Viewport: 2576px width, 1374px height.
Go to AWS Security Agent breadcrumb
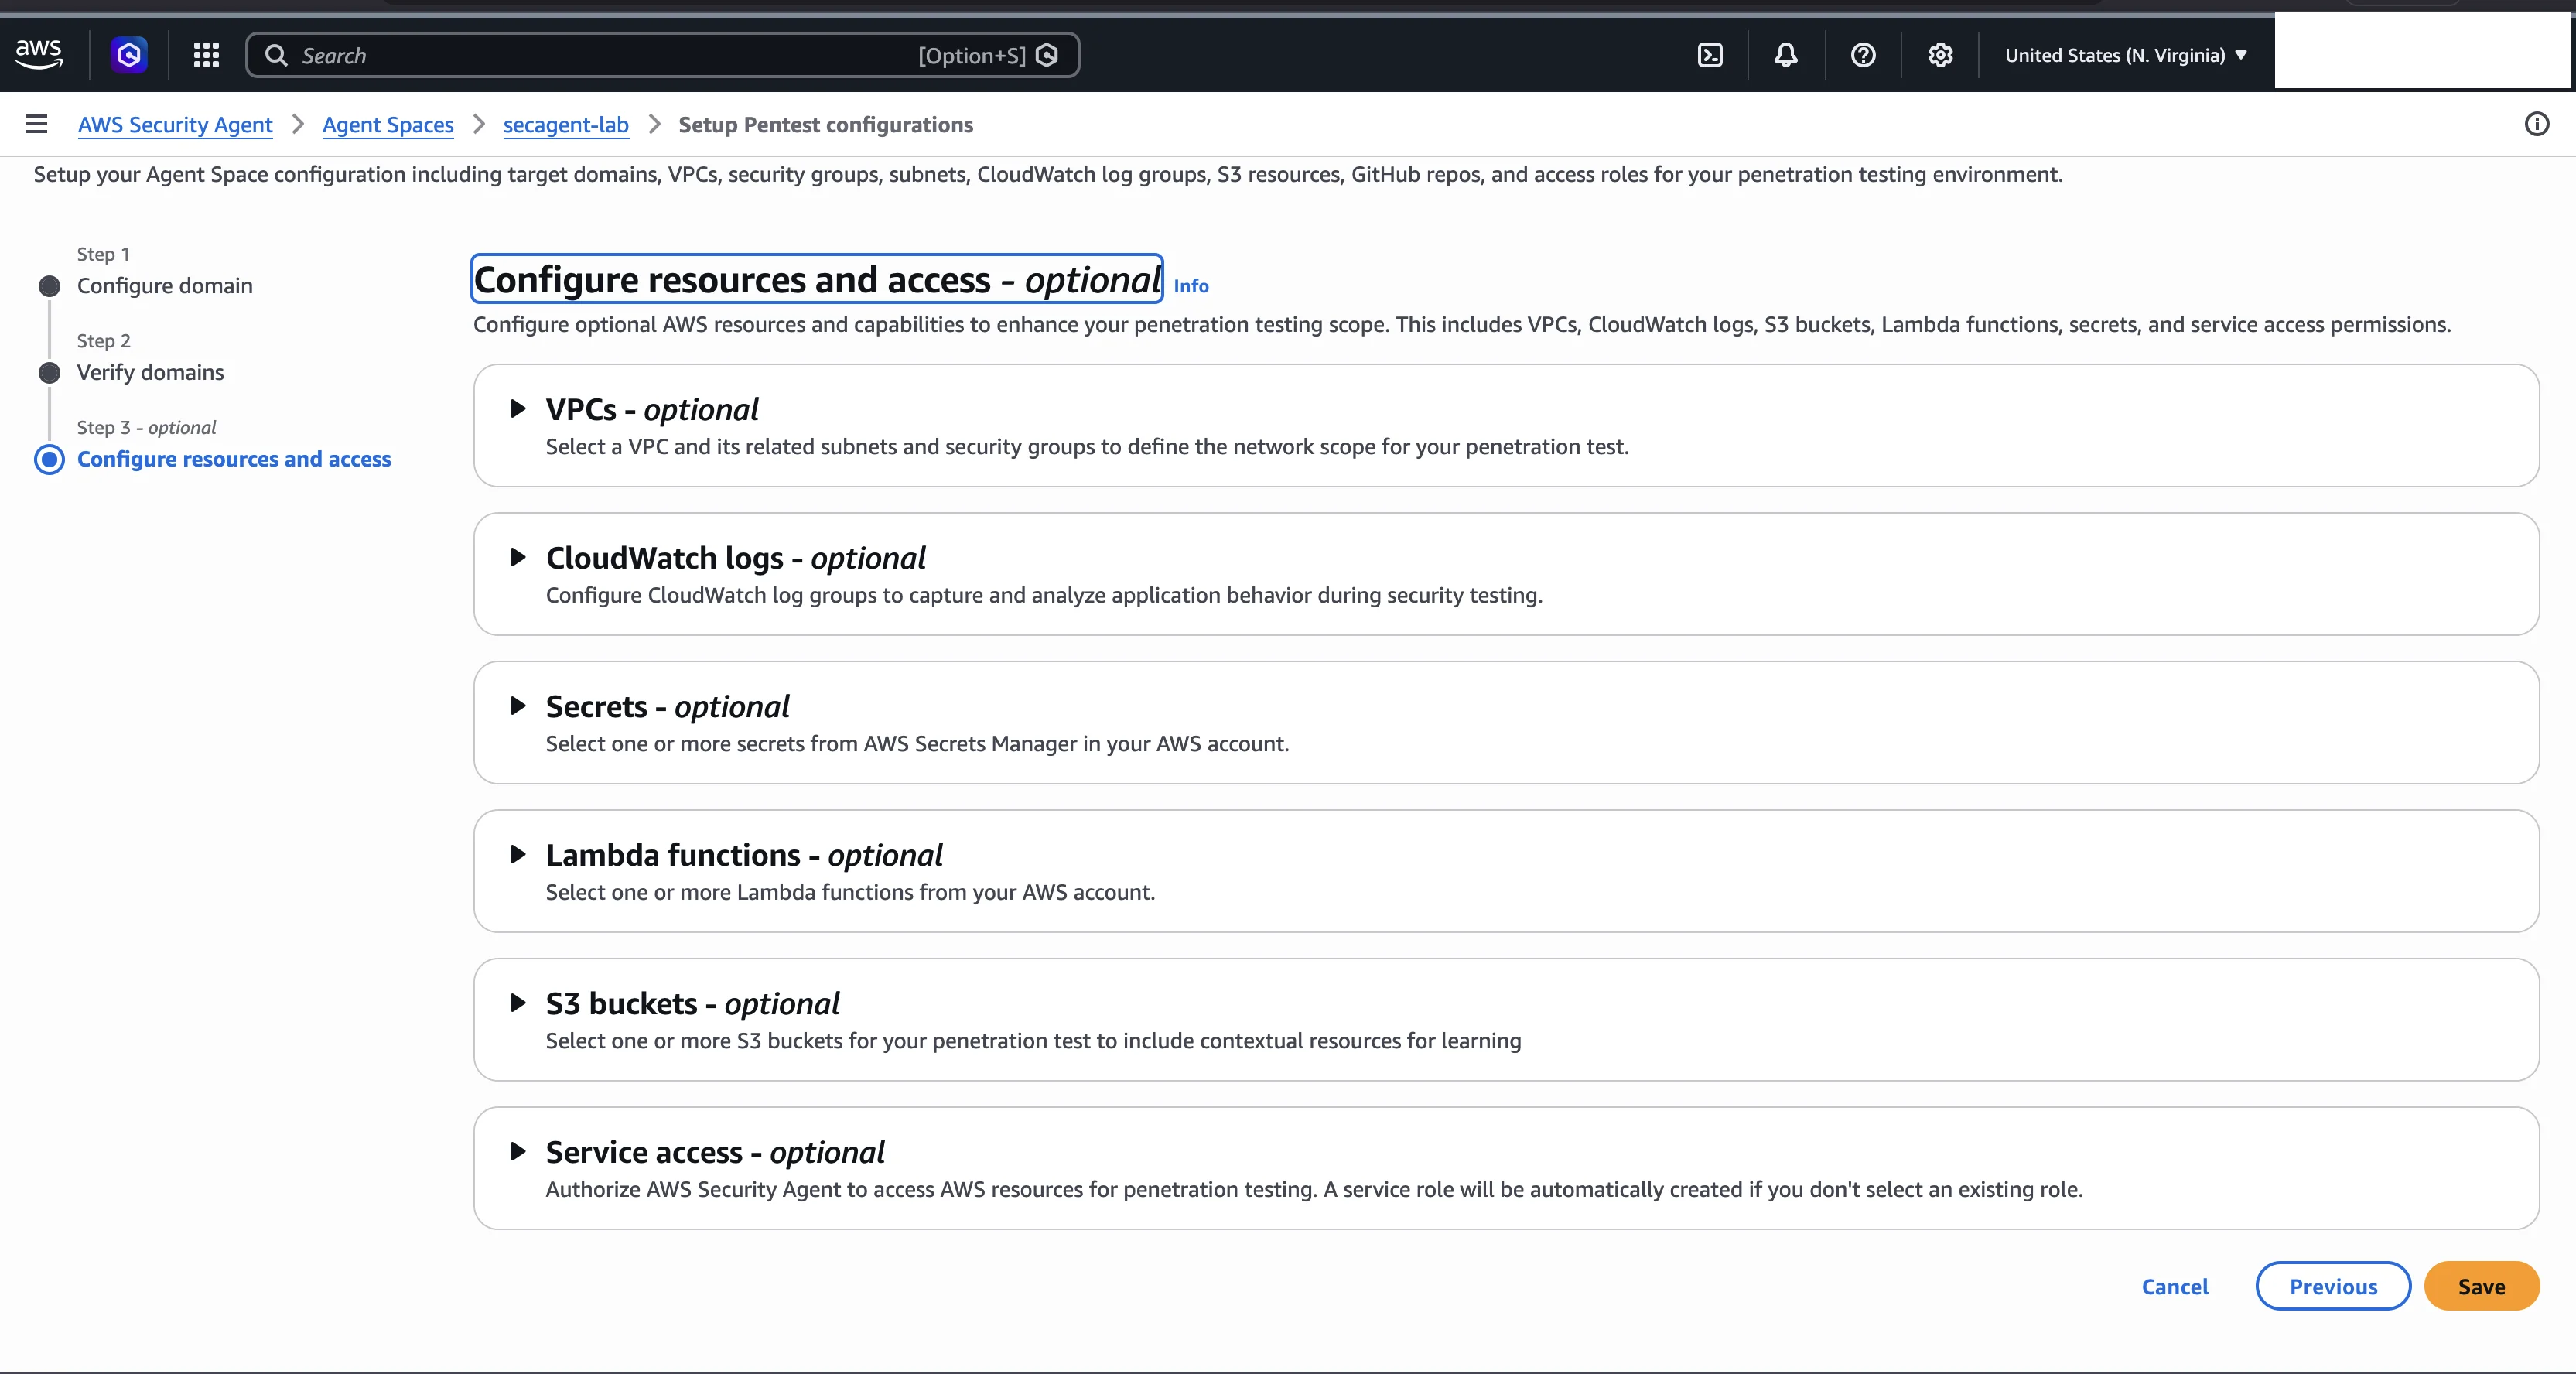pos(175,124)
